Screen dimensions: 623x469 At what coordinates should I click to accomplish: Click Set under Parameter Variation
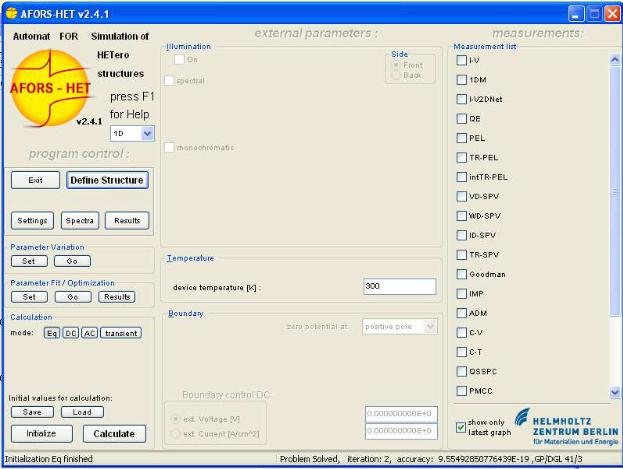pos(29,261)
